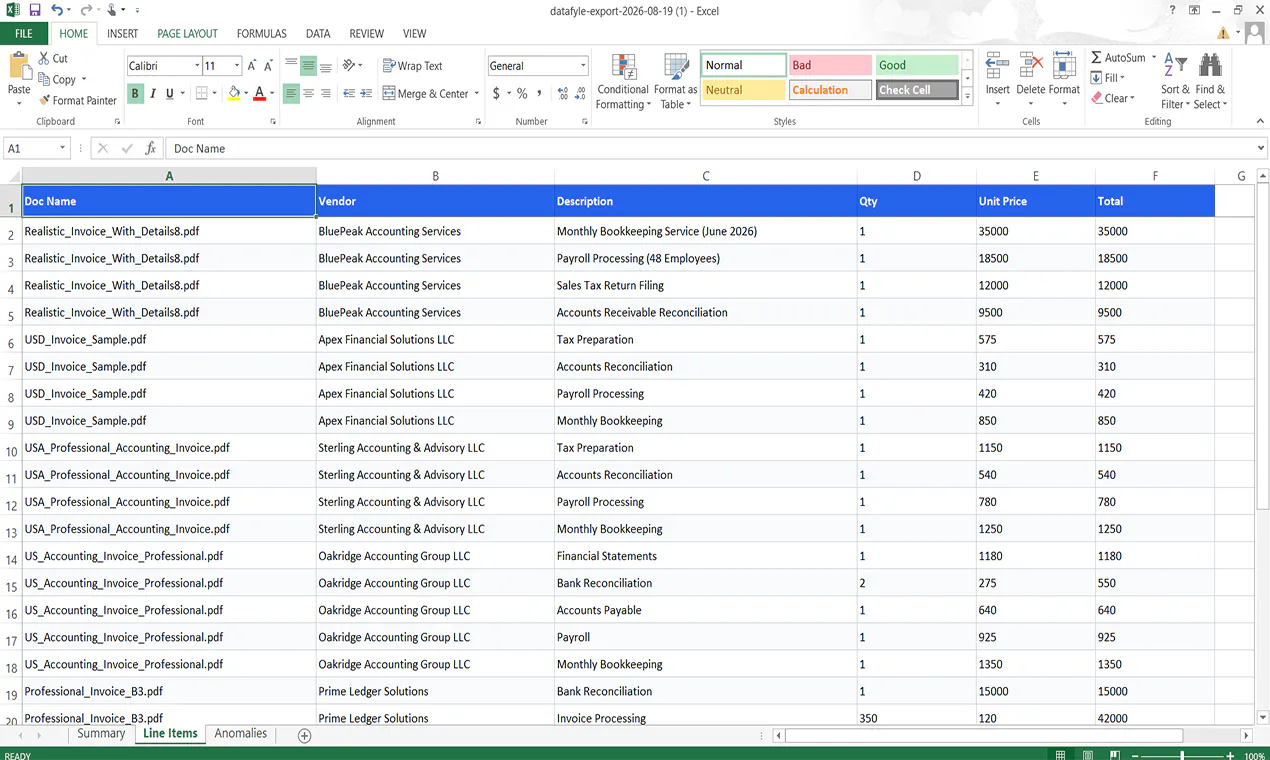Go to the Summary sheet tab
The image size is (1270, 760).
(x=101, y=734)
